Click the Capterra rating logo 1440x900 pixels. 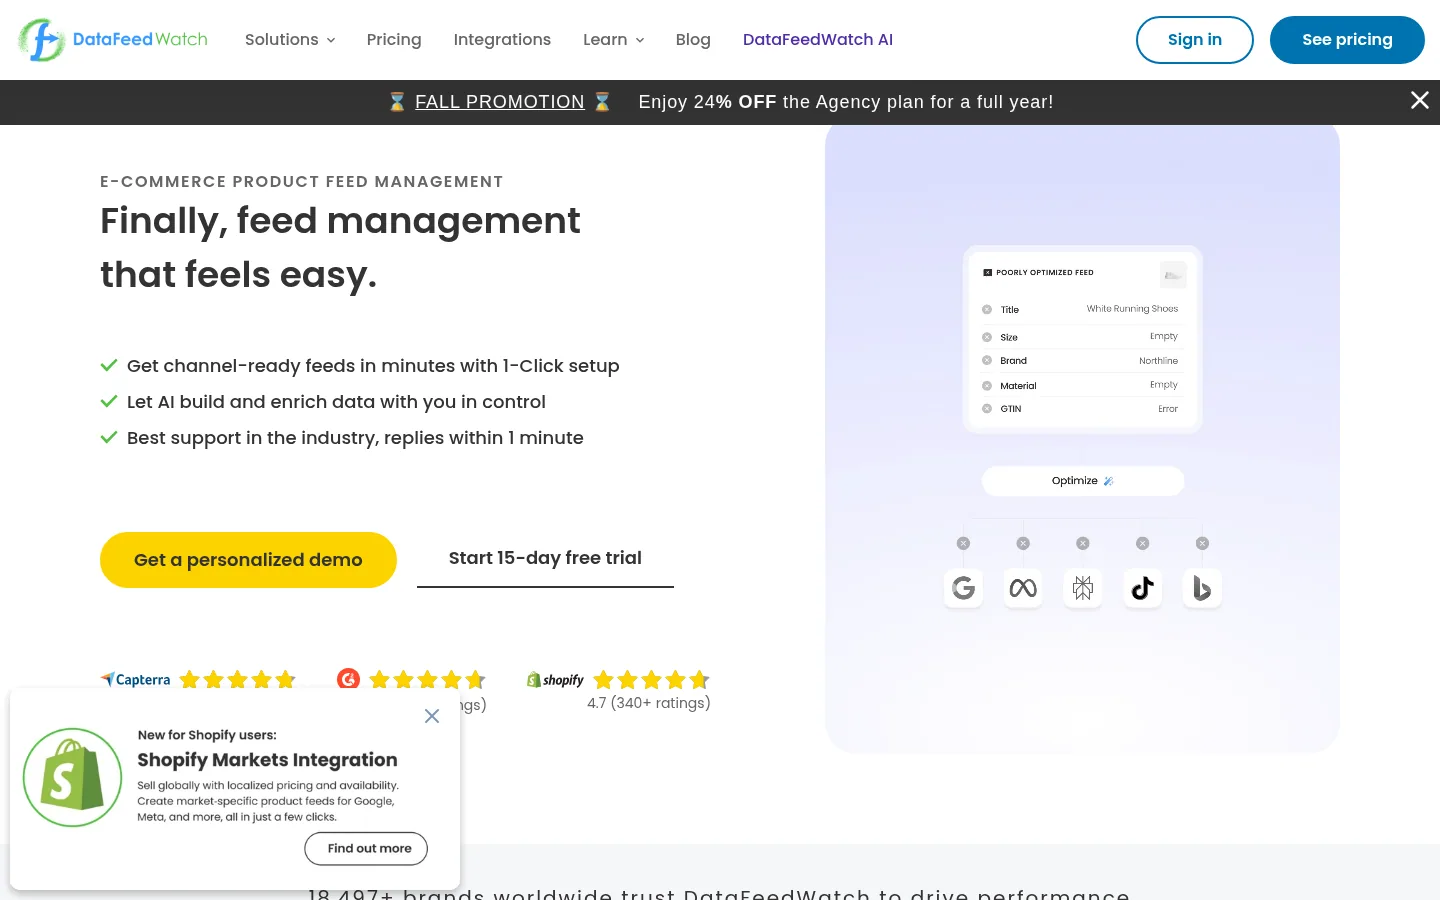point(135,680)
